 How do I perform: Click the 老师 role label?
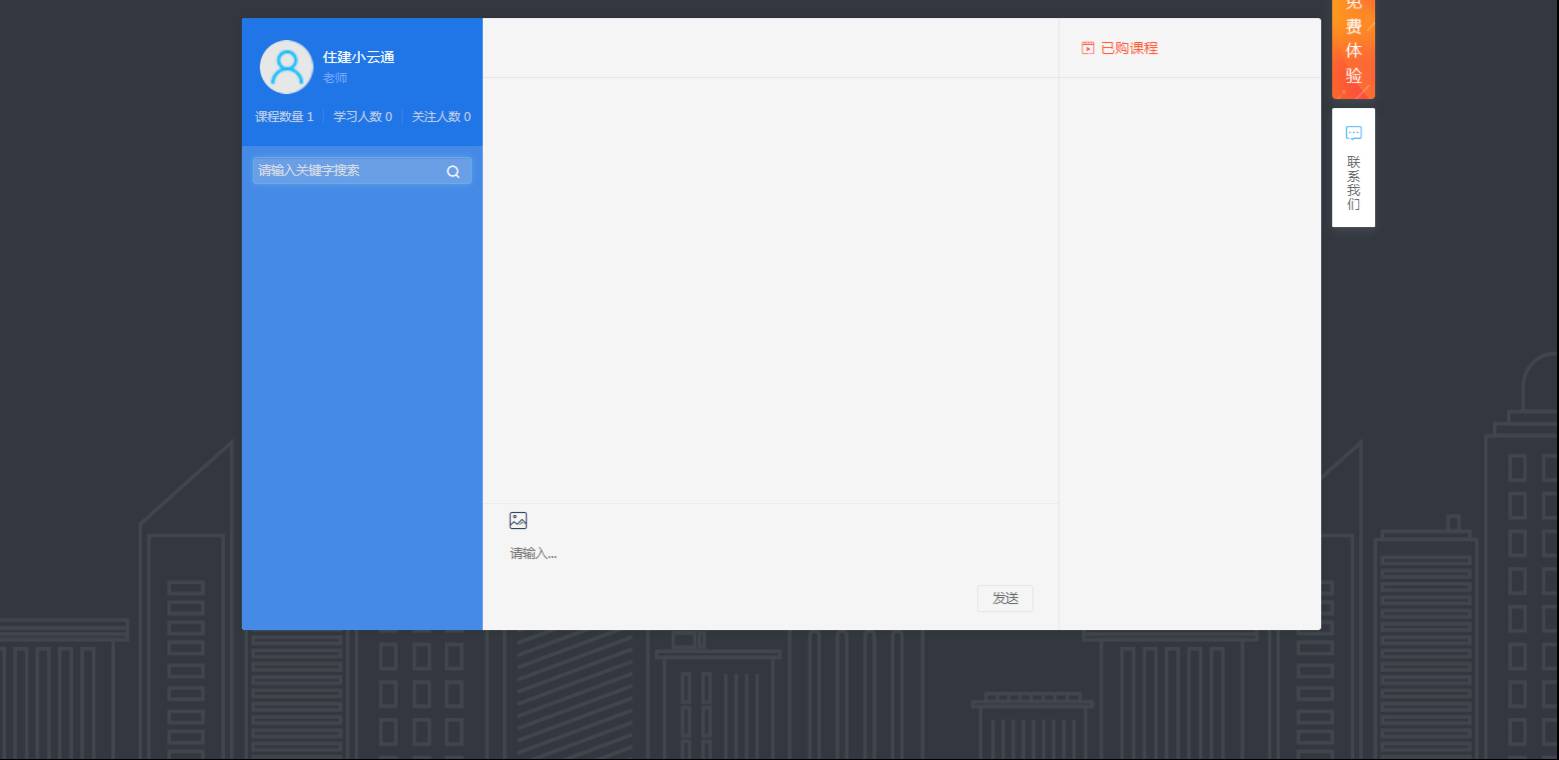(335, 78)
